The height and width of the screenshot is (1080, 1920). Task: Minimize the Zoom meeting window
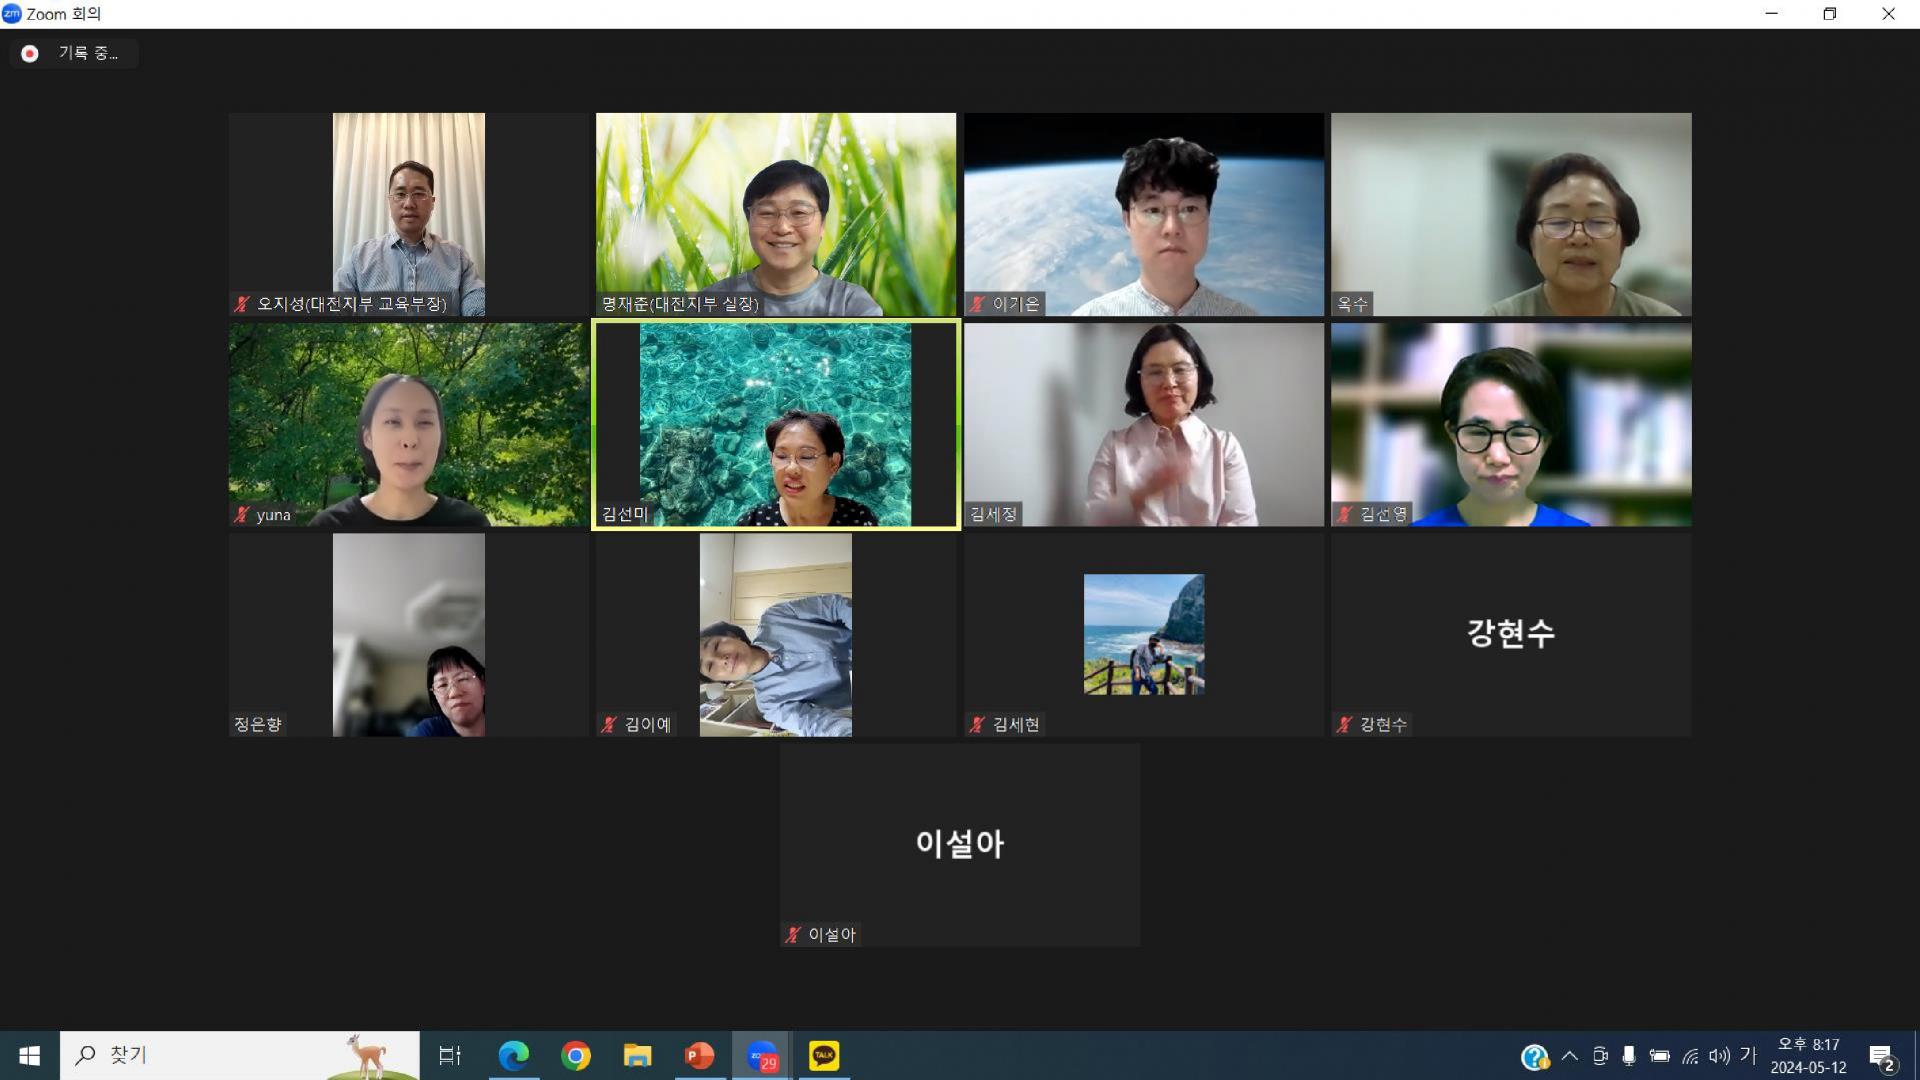tap(1772, 14)
